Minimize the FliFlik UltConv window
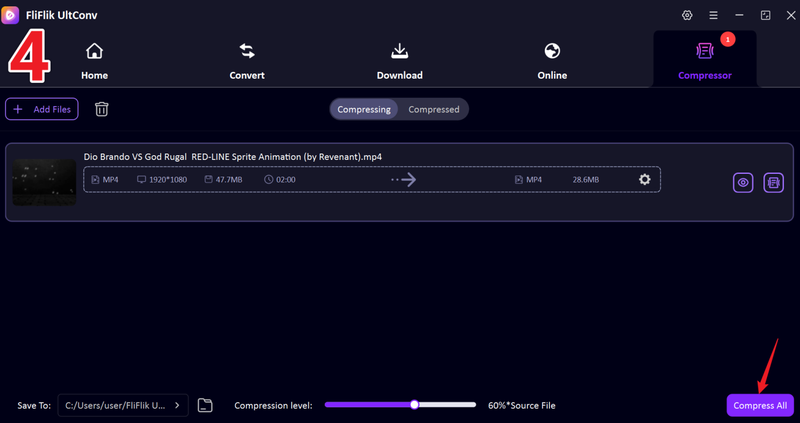 [x=739, y=15]
